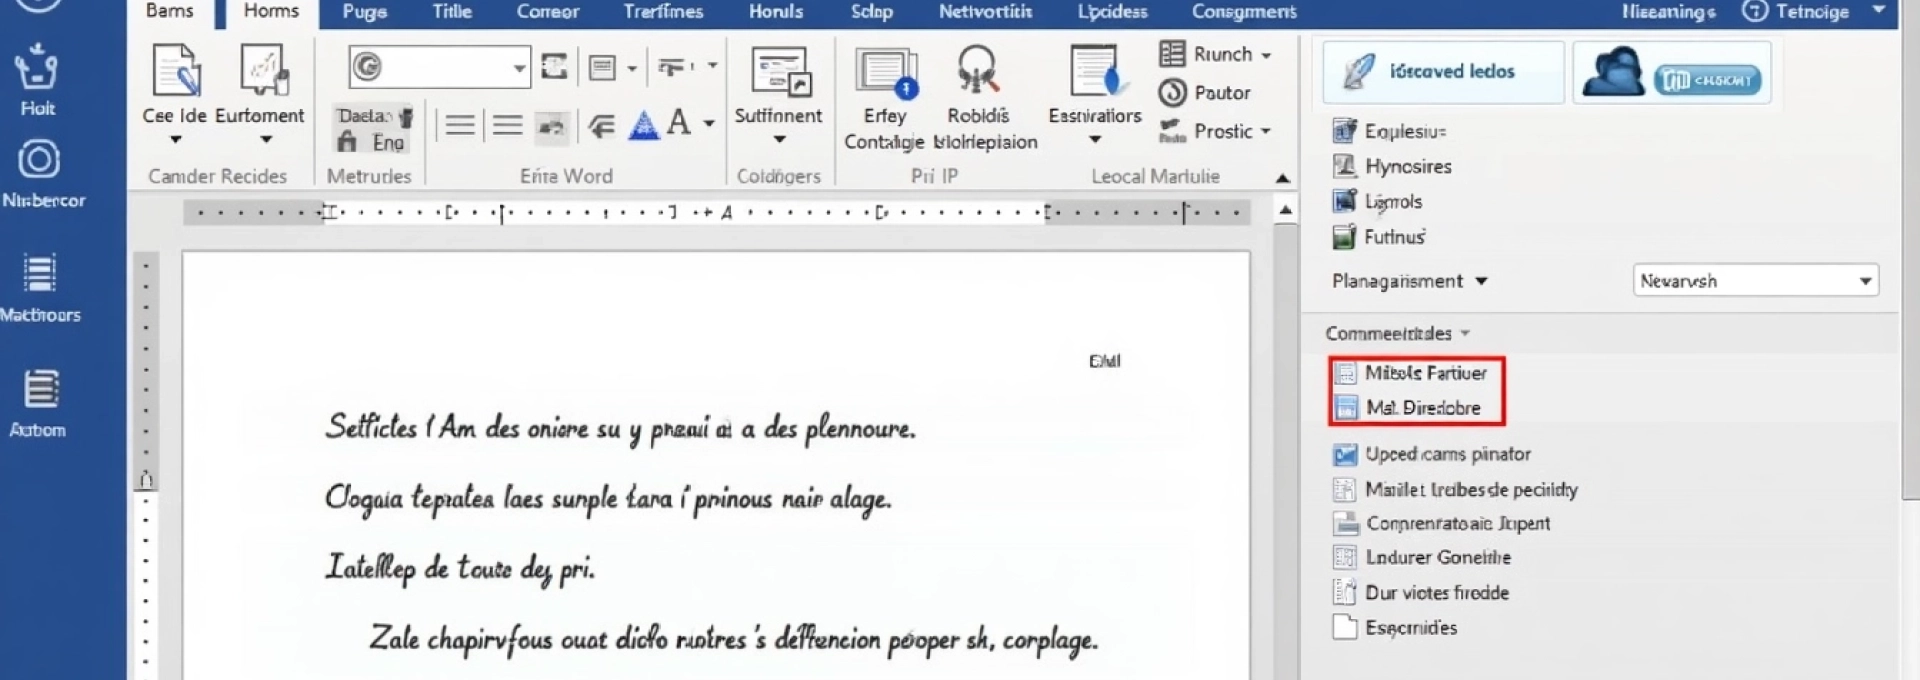Click the Futinus panel icon
The image size is (1920, 680).
point(1344,237)
